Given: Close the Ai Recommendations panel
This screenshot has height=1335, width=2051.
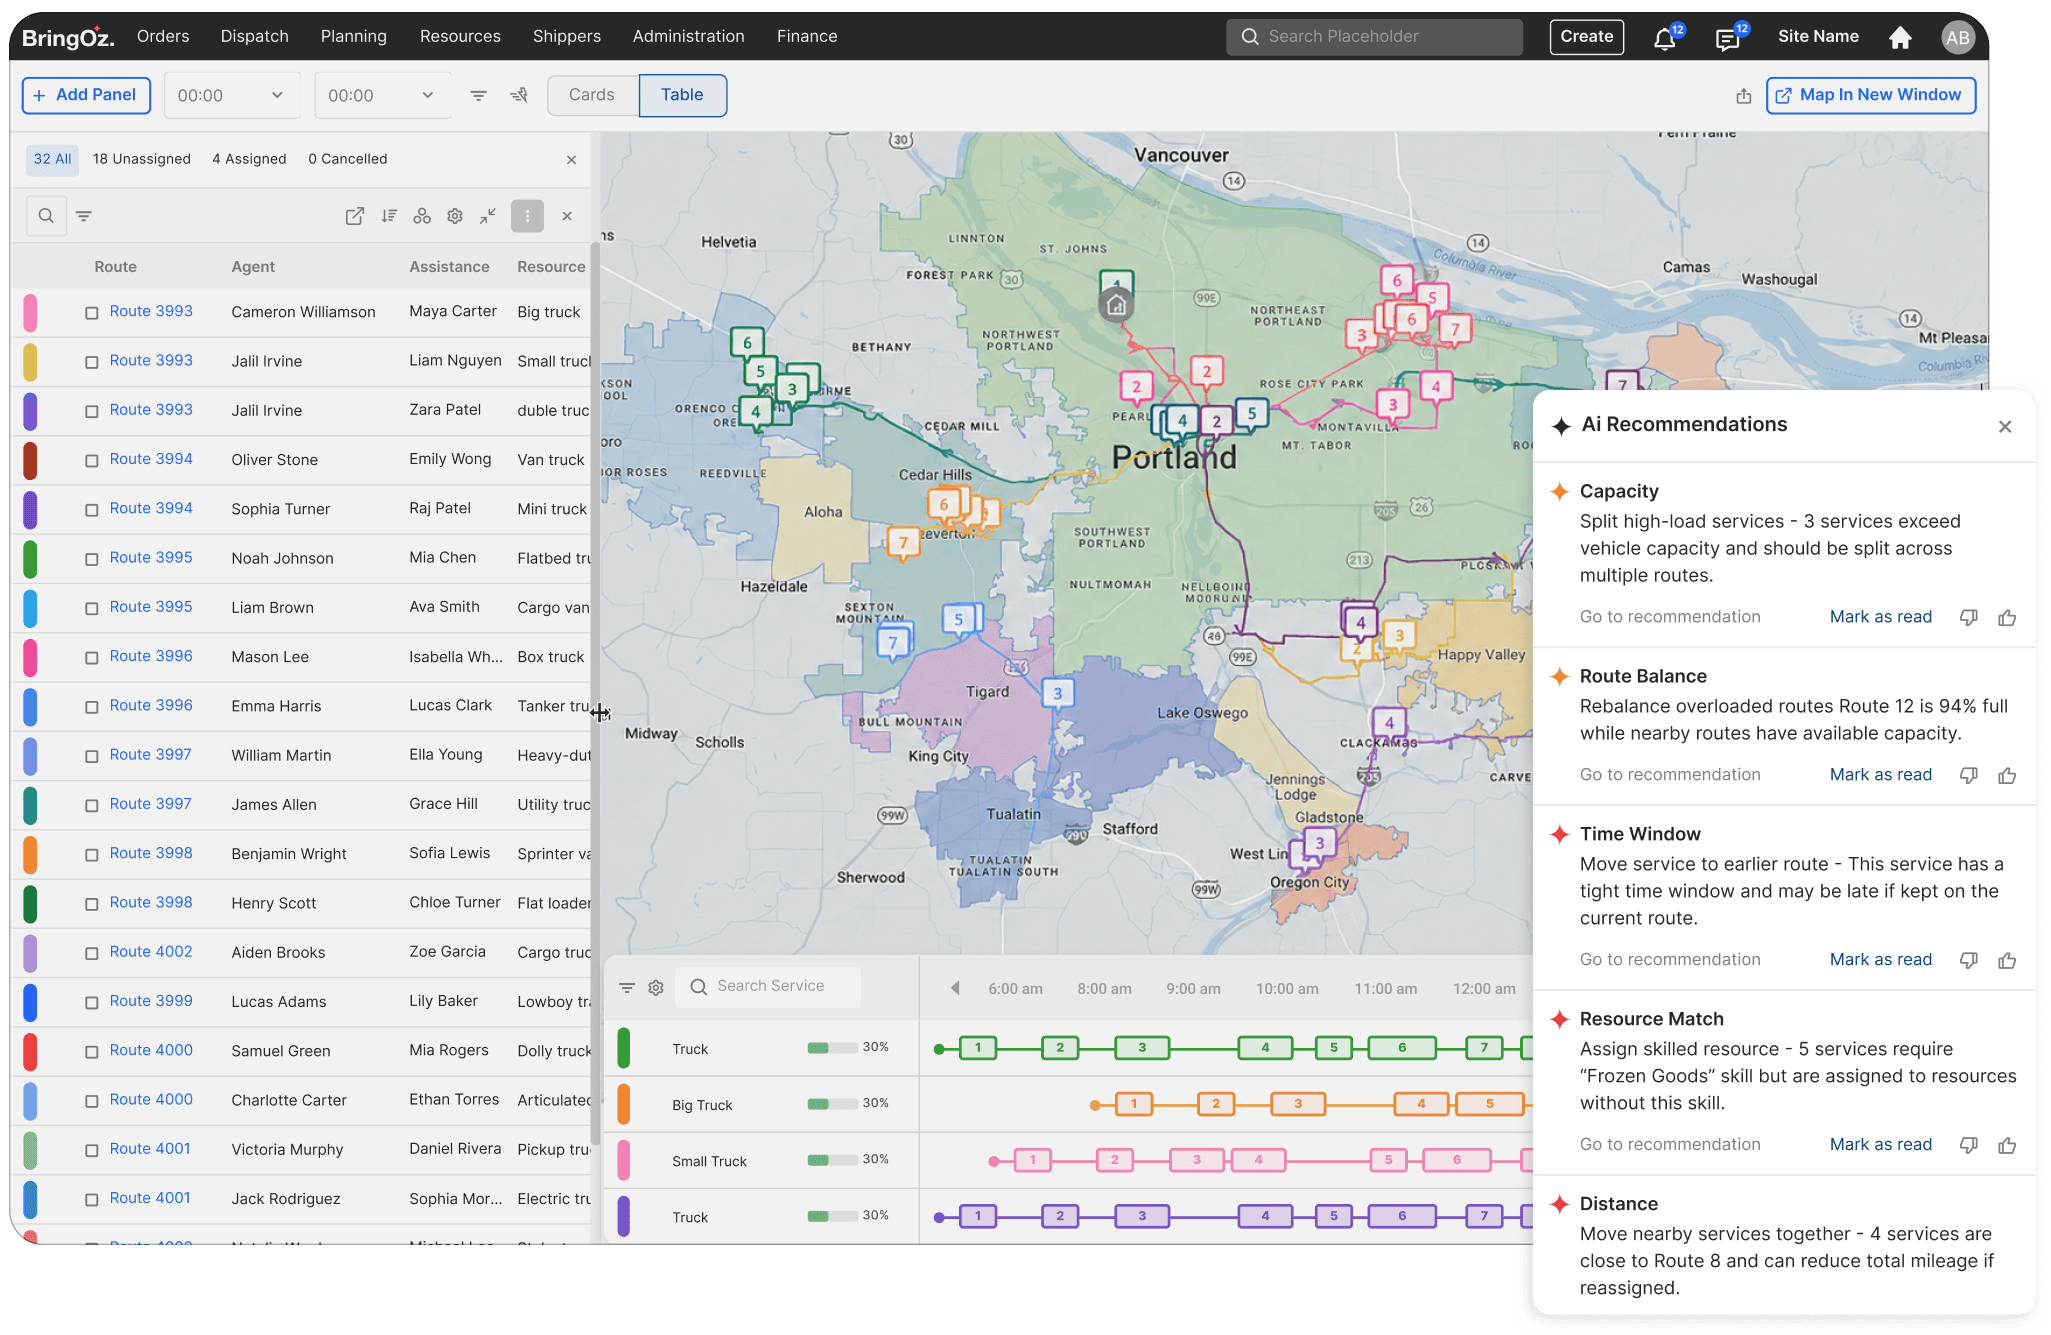Looking at the screenshot, I should pos(2005,427).
